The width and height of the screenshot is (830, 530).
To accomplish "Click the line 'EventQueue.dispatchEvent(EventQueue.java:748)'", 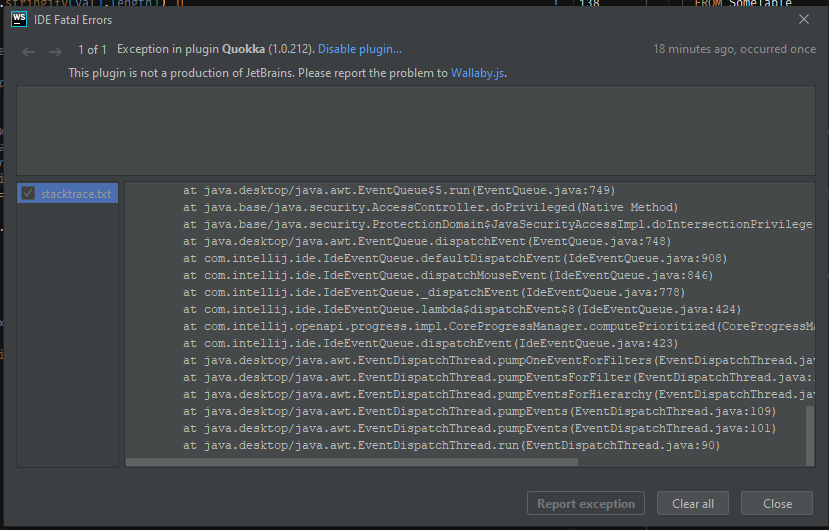I will (427, 241).
